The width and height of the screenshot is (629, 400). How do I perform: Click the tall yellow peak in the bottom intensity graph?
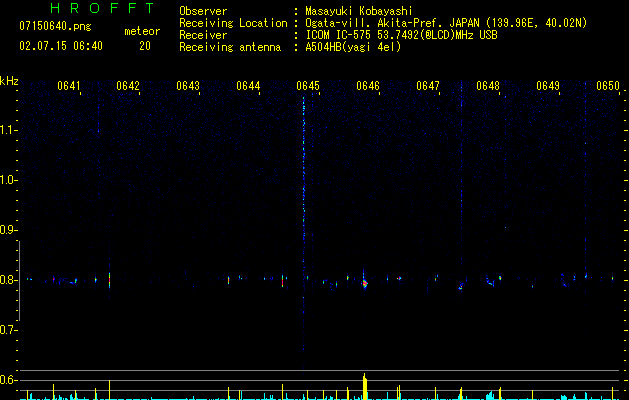tap(365, 386)
